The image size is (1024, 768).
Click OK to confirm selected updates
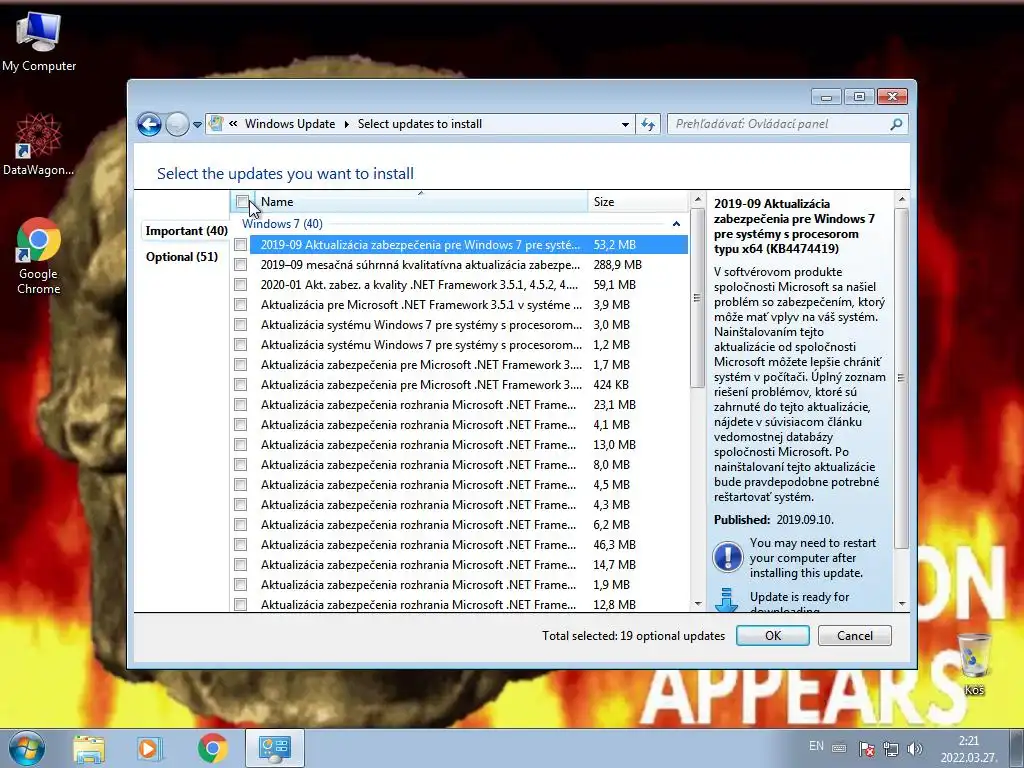point(773,635)
